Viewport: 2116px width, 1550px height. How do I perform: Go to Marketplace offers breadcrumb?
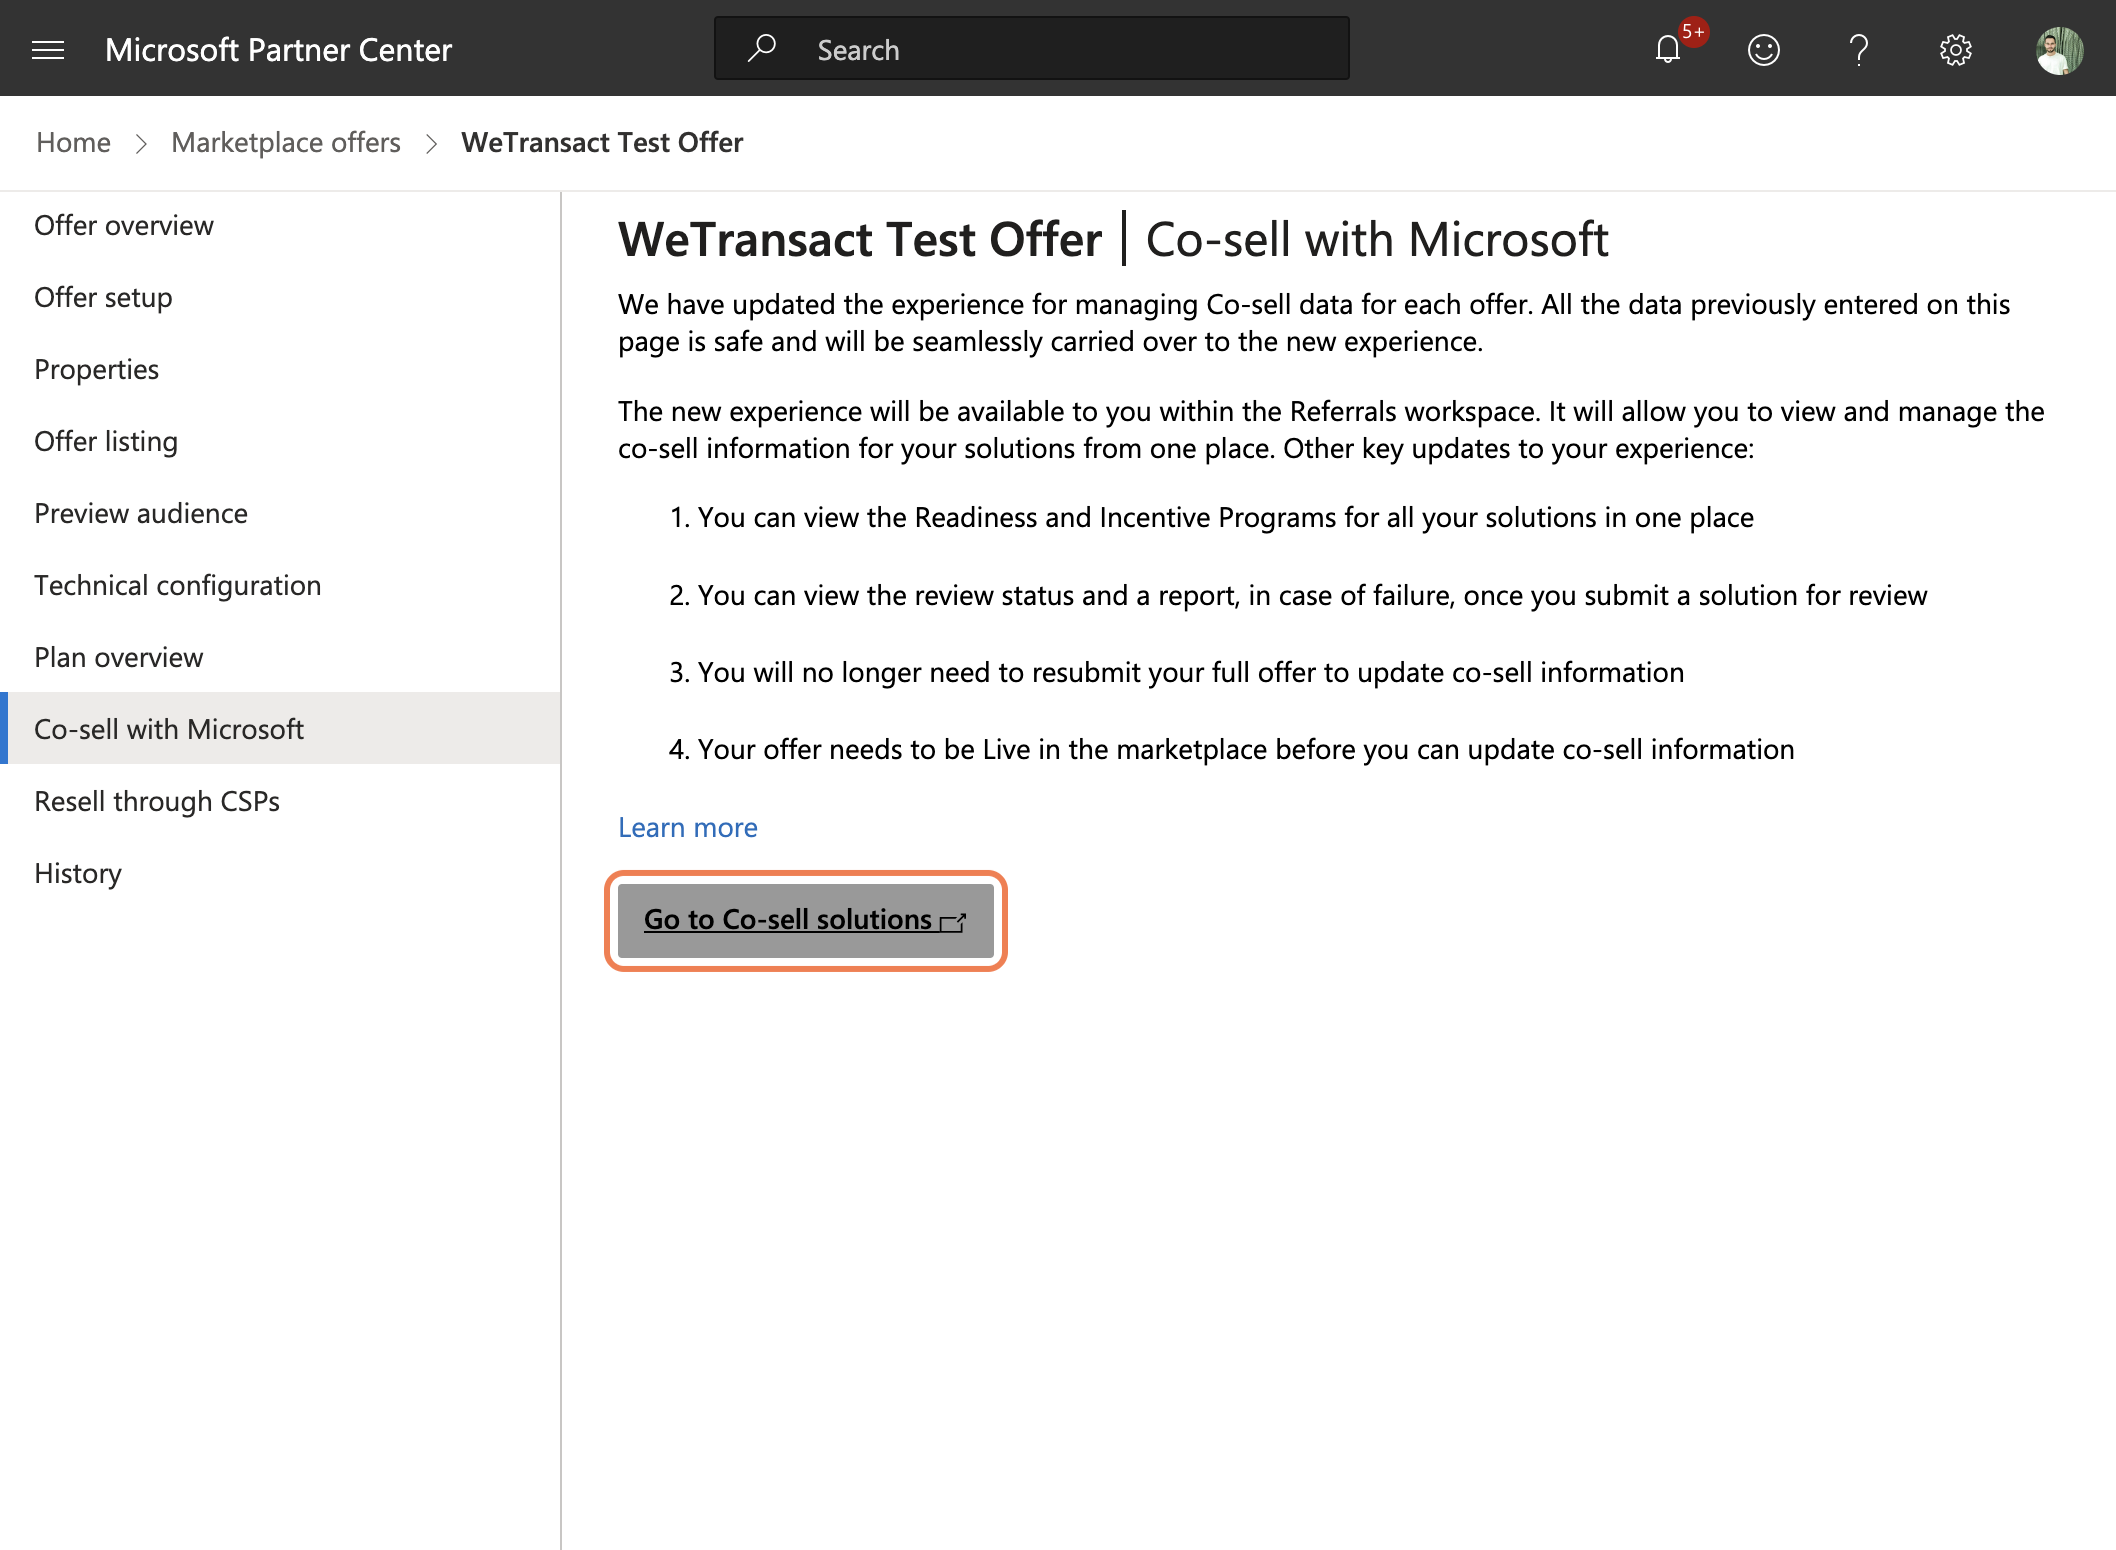[286, 142]
